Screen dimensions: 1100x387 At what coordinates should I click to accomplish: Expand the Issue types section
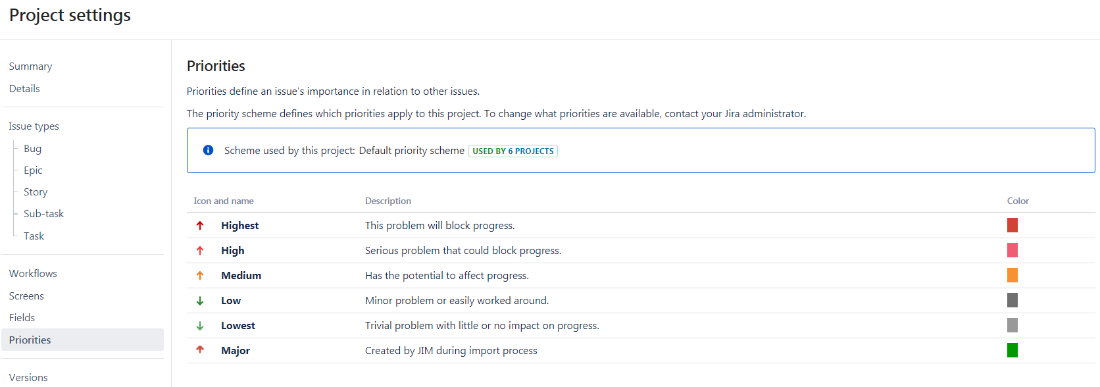click(34, 127)
